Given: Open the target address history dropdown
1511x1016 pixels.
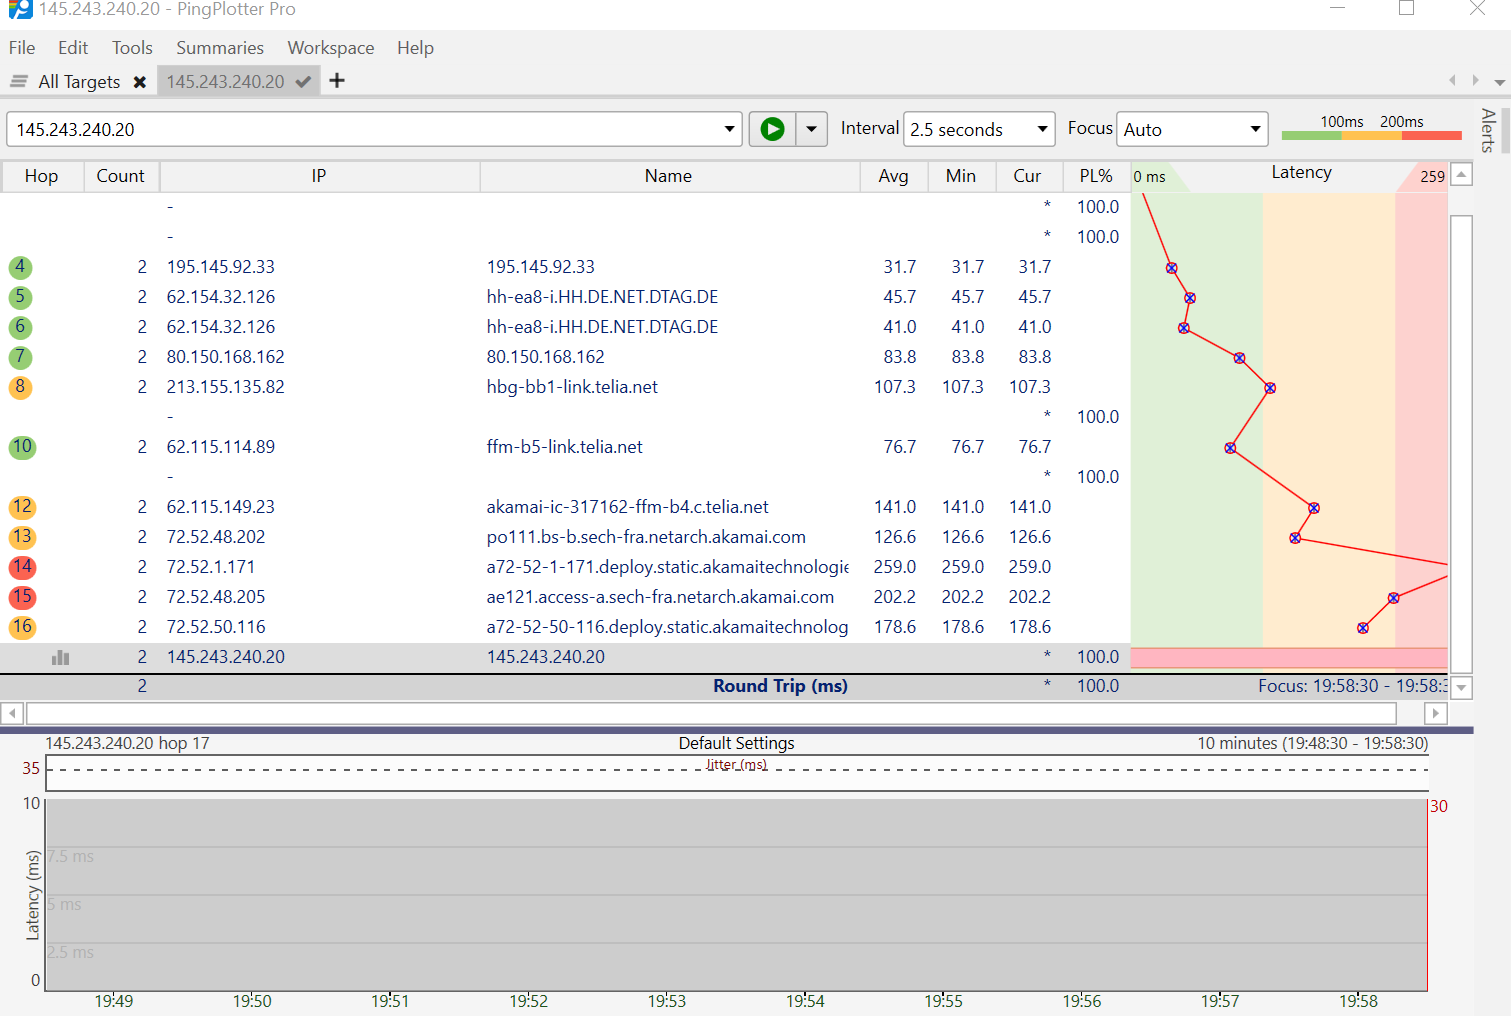Looking at the screenshot, I should (729, 129).
